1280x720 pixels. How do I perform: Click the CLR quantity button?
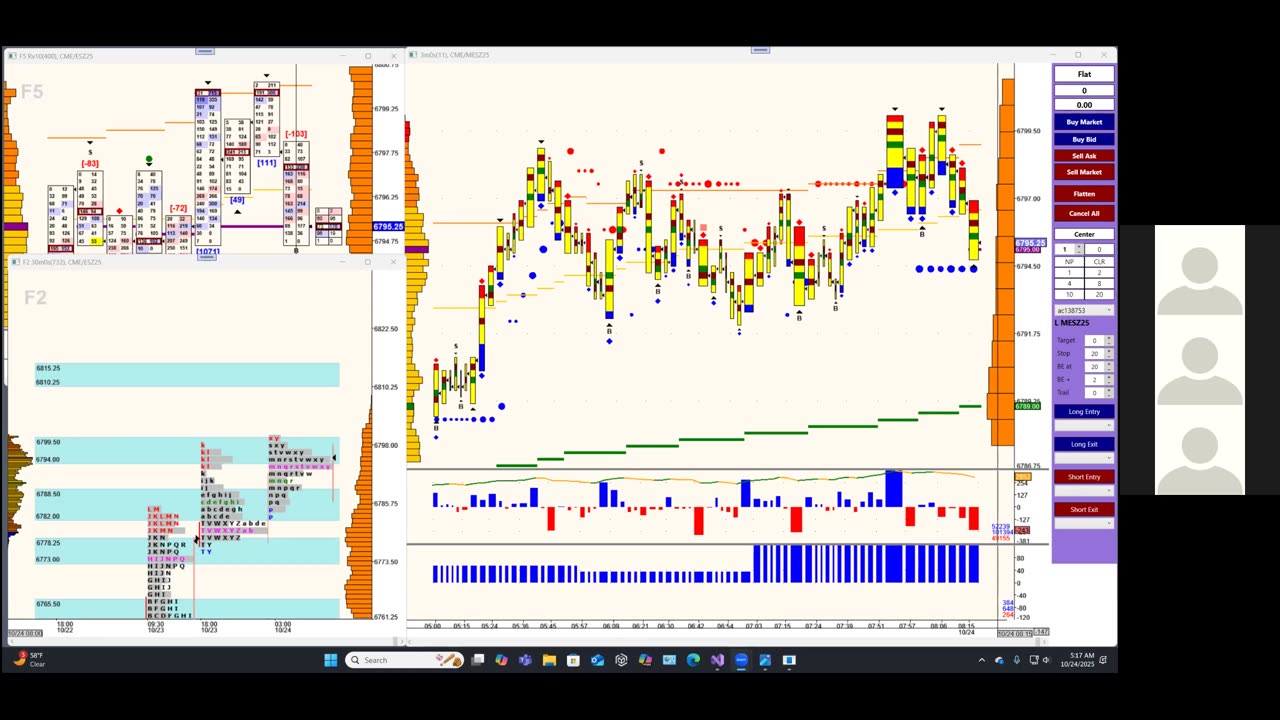tap(1099, 262)
